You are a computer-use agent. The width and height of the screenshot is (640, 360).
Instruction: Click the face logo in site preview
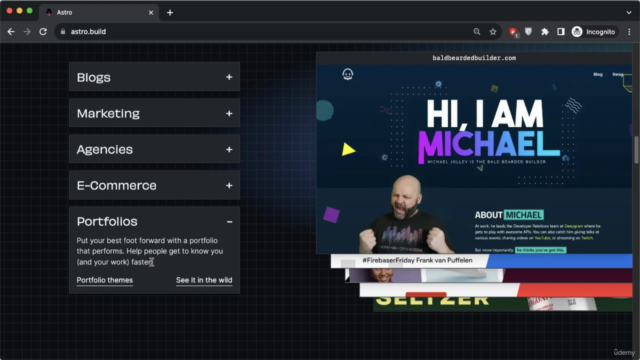(348, 74)
